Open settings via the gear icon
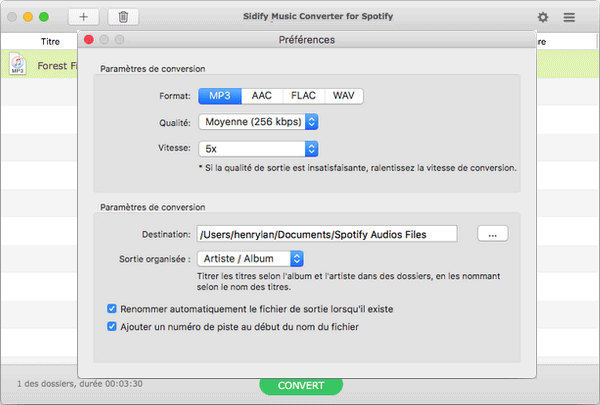Screen dimensions: 600x405 (x=543, y=17)
